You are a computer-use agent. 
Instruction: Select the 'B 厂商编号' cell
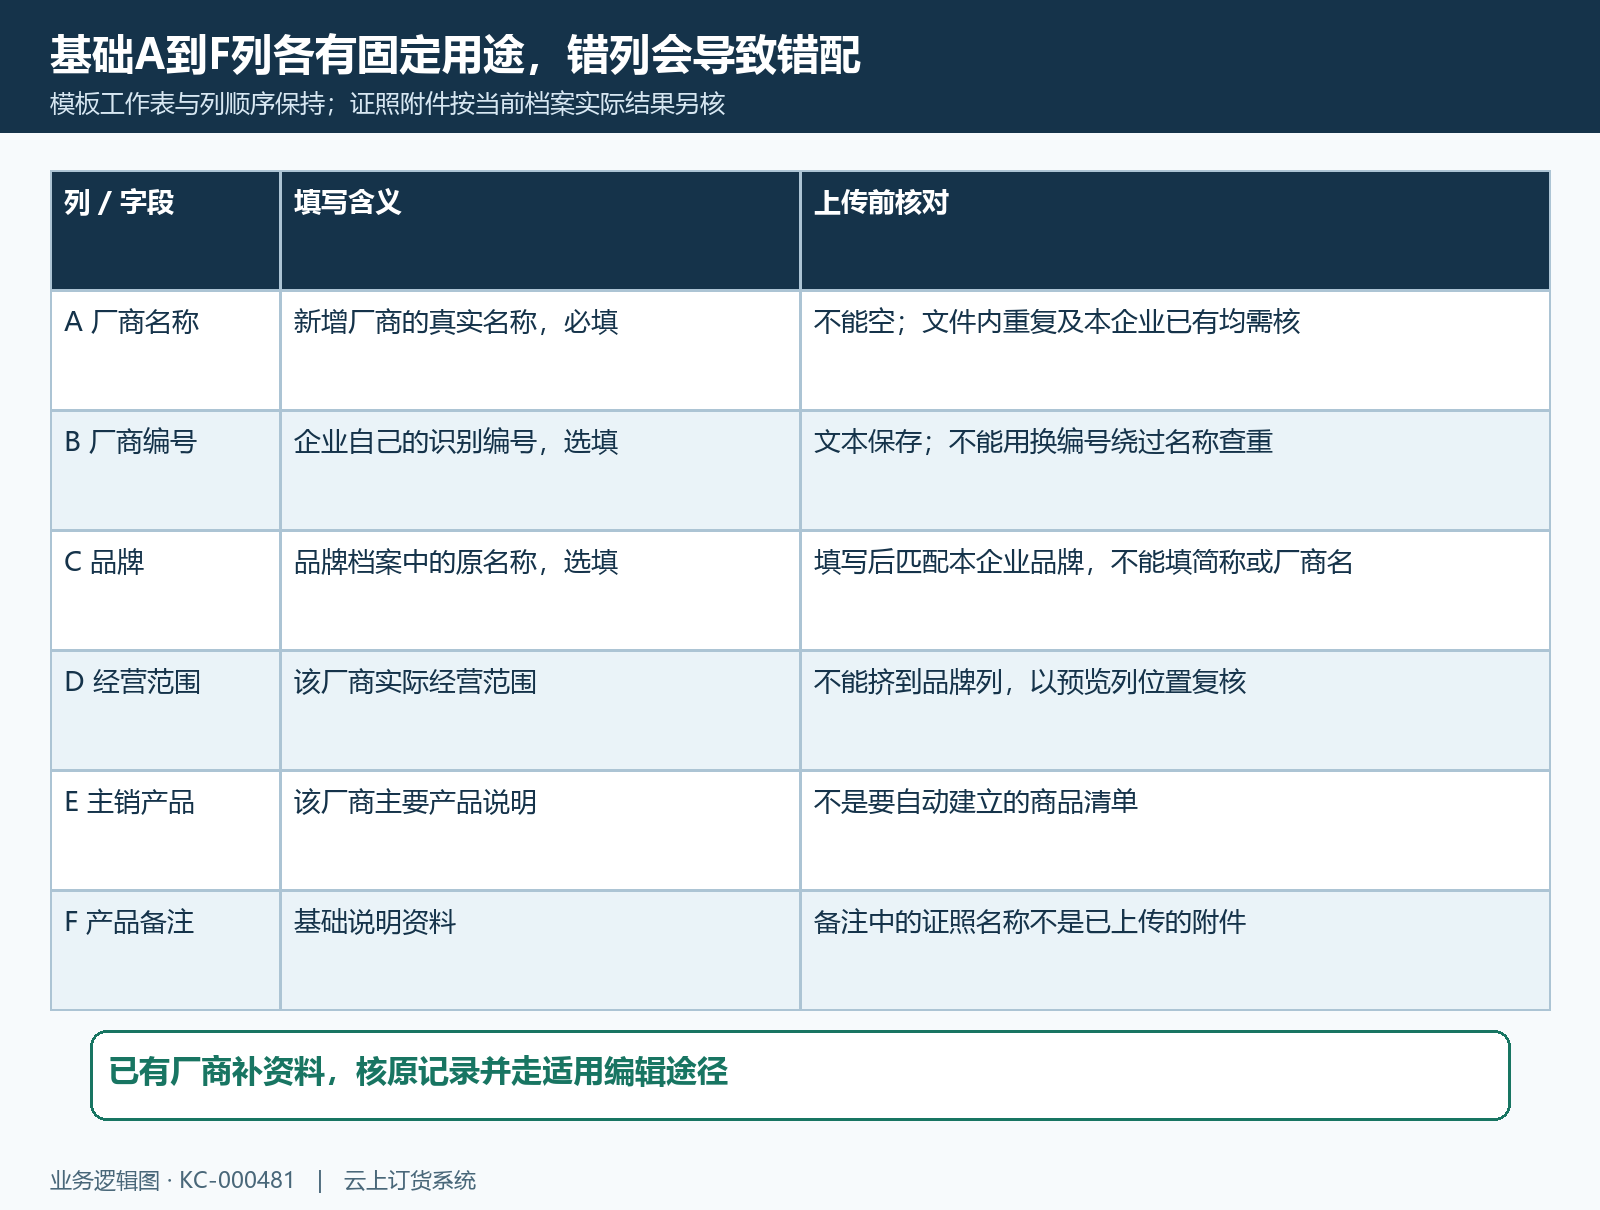coord(166,471)
